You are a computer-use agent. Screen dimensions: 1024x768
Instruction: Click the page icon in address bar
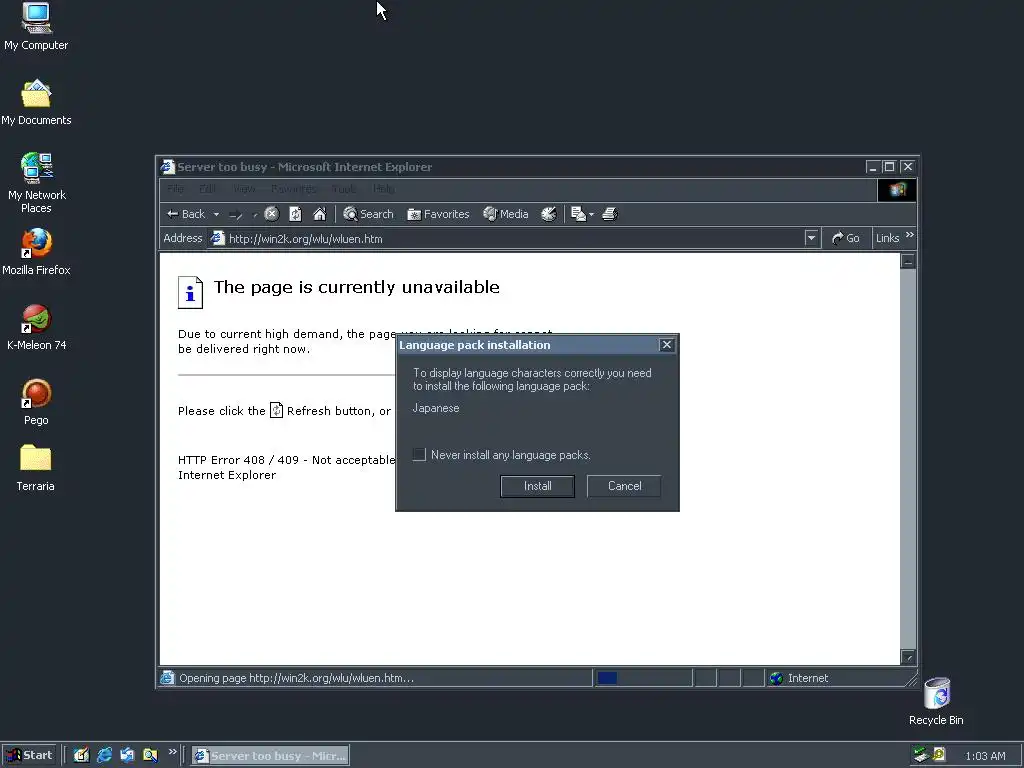point(217,238)
